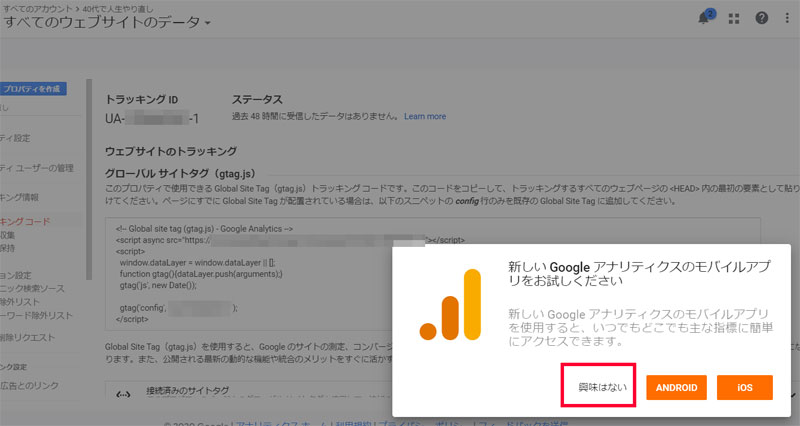Screen dimensions: 800x426
Task: Open 広告とのリンク in sidebar
Action: tap(30, 385)
